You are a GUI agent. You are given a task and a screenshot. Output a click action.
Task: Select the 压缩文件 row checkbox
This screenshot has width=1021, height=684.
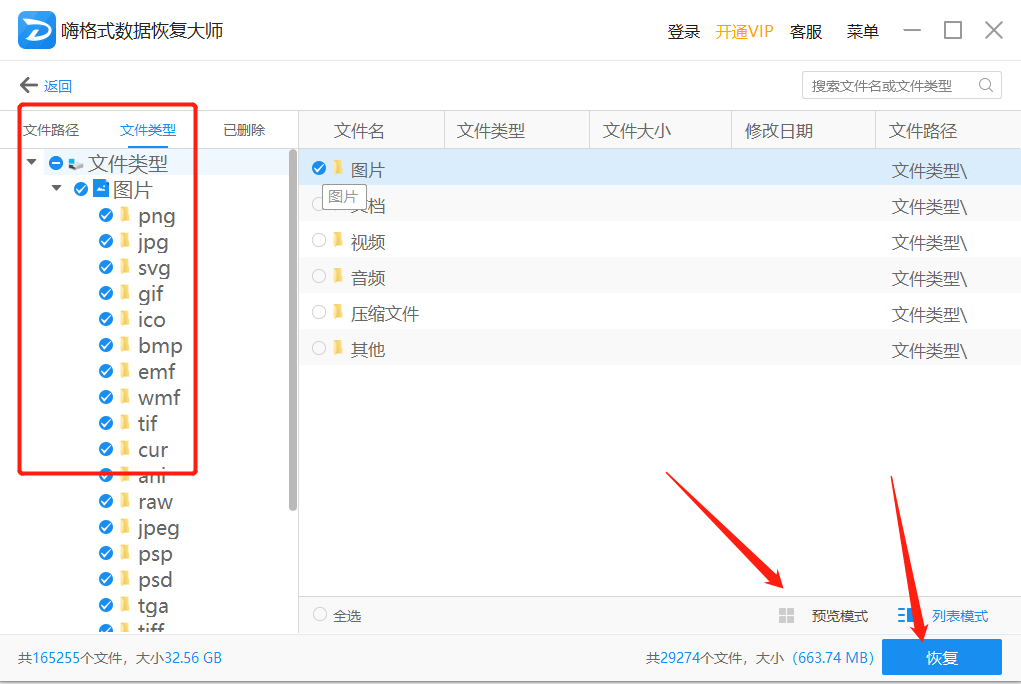pos(319,312)
